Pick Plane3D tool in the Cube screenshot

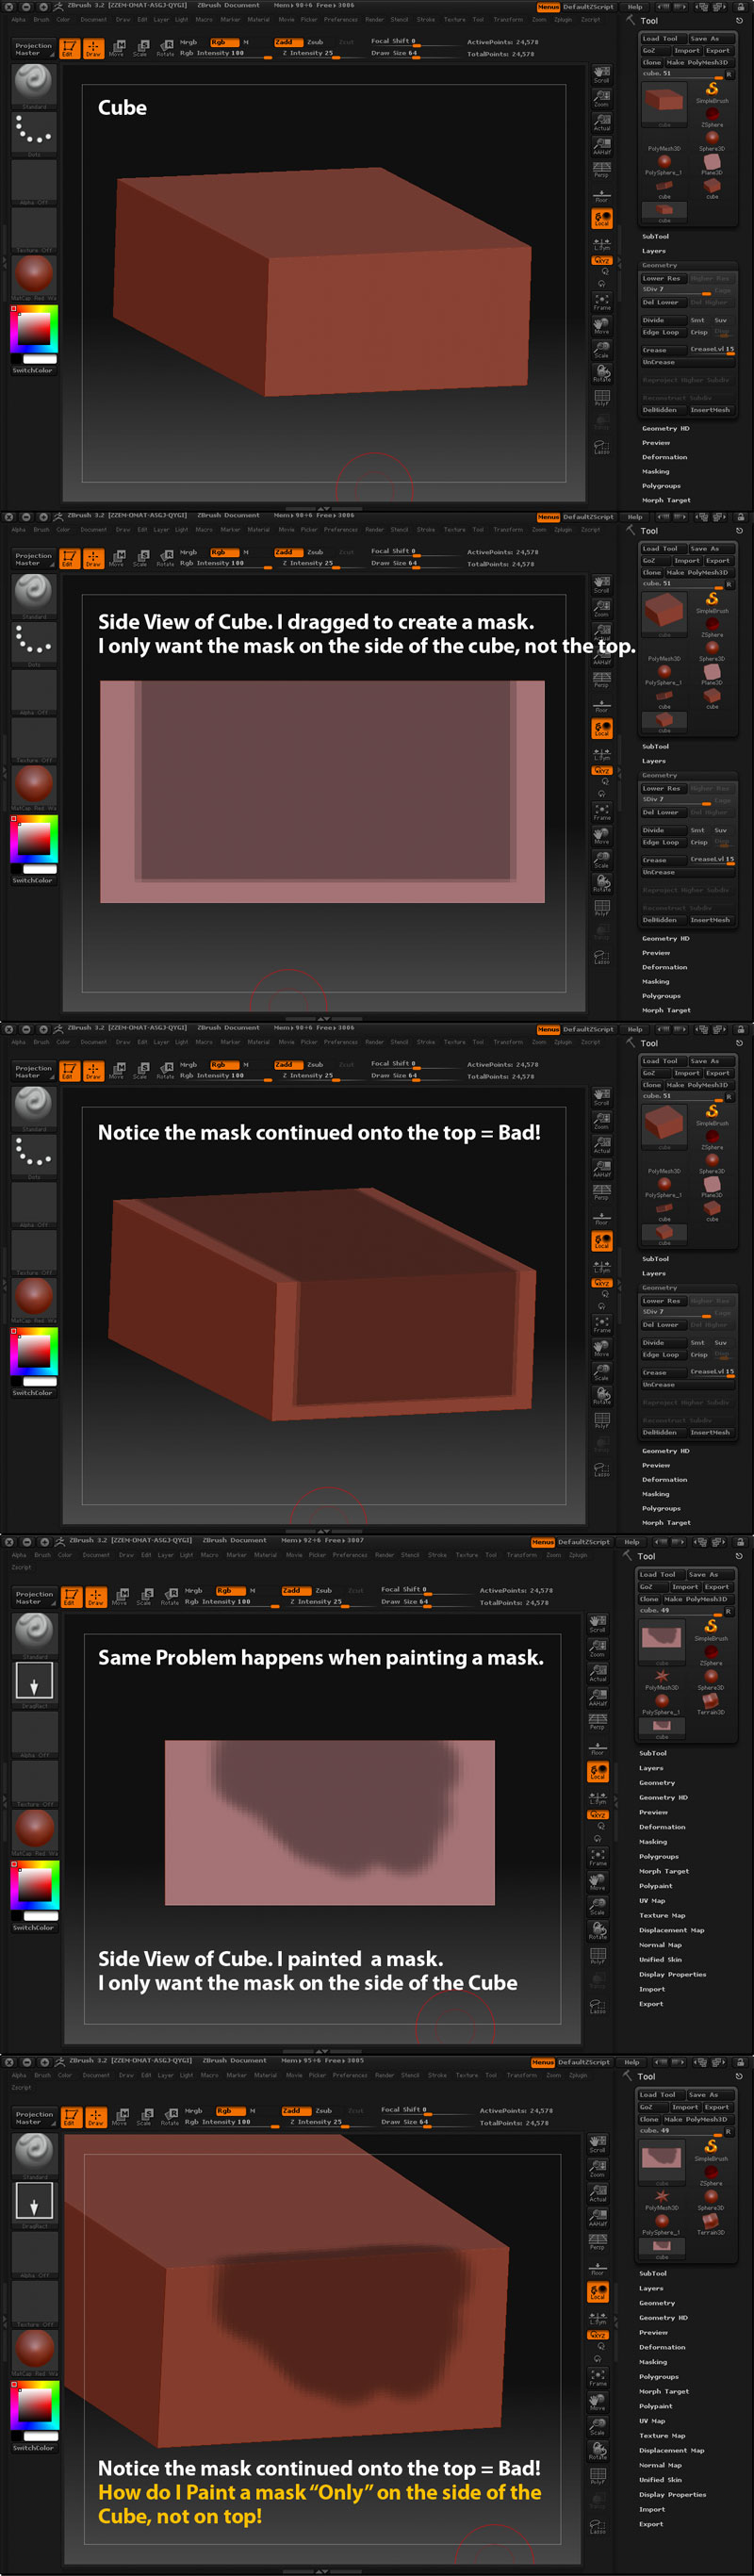point(712,163)
